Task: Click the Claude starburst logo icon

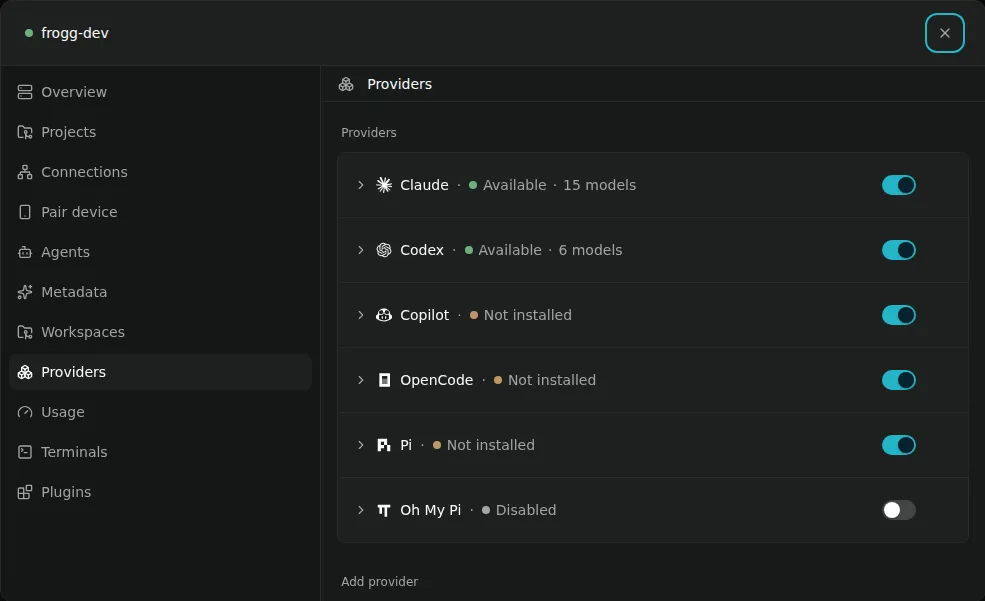Action: click(x=384, y=185)
